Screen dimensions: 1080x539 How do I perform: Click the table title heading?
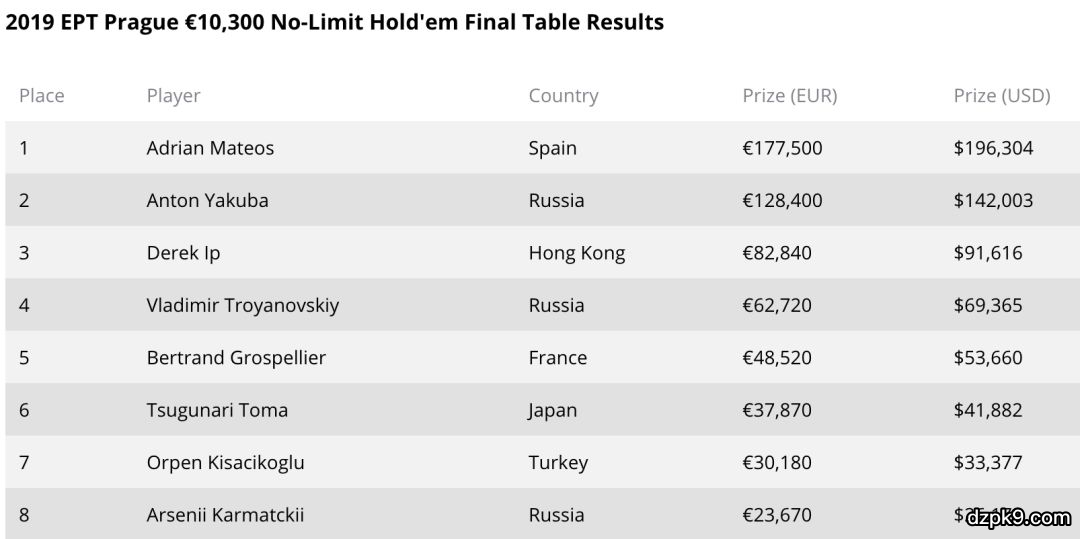coord(334,22)
